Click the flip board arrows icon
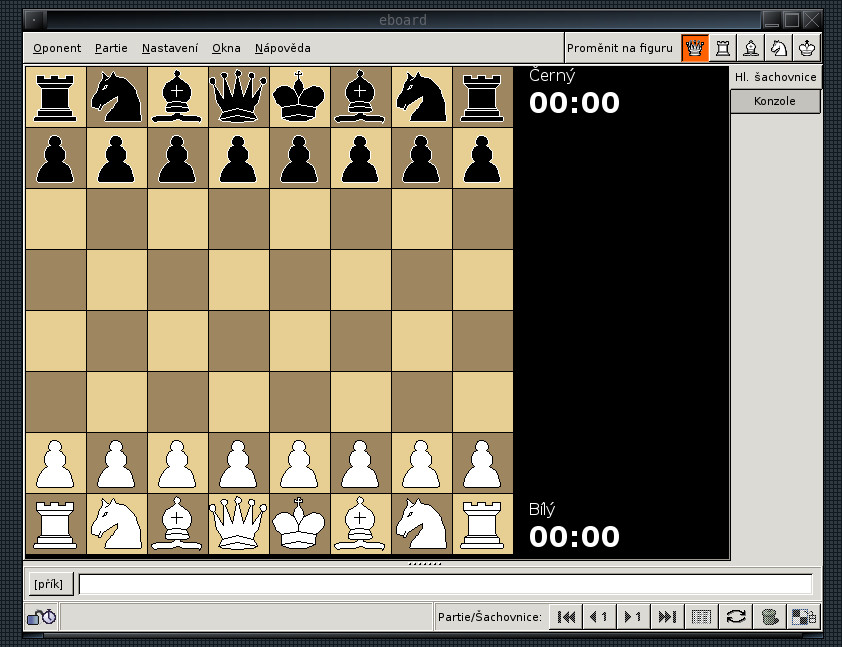842x647 pixels. click(x=735, y=617)
